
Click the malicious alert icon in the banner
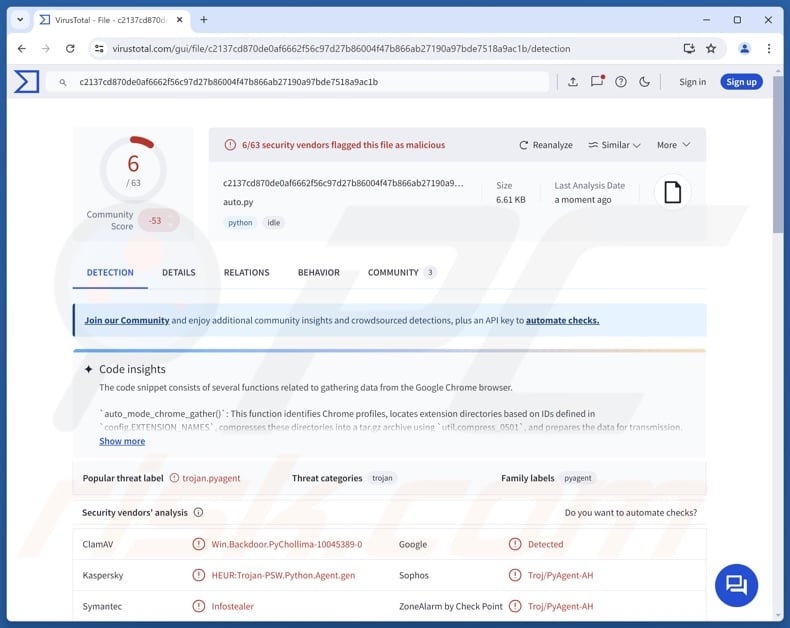coord(230,145)
